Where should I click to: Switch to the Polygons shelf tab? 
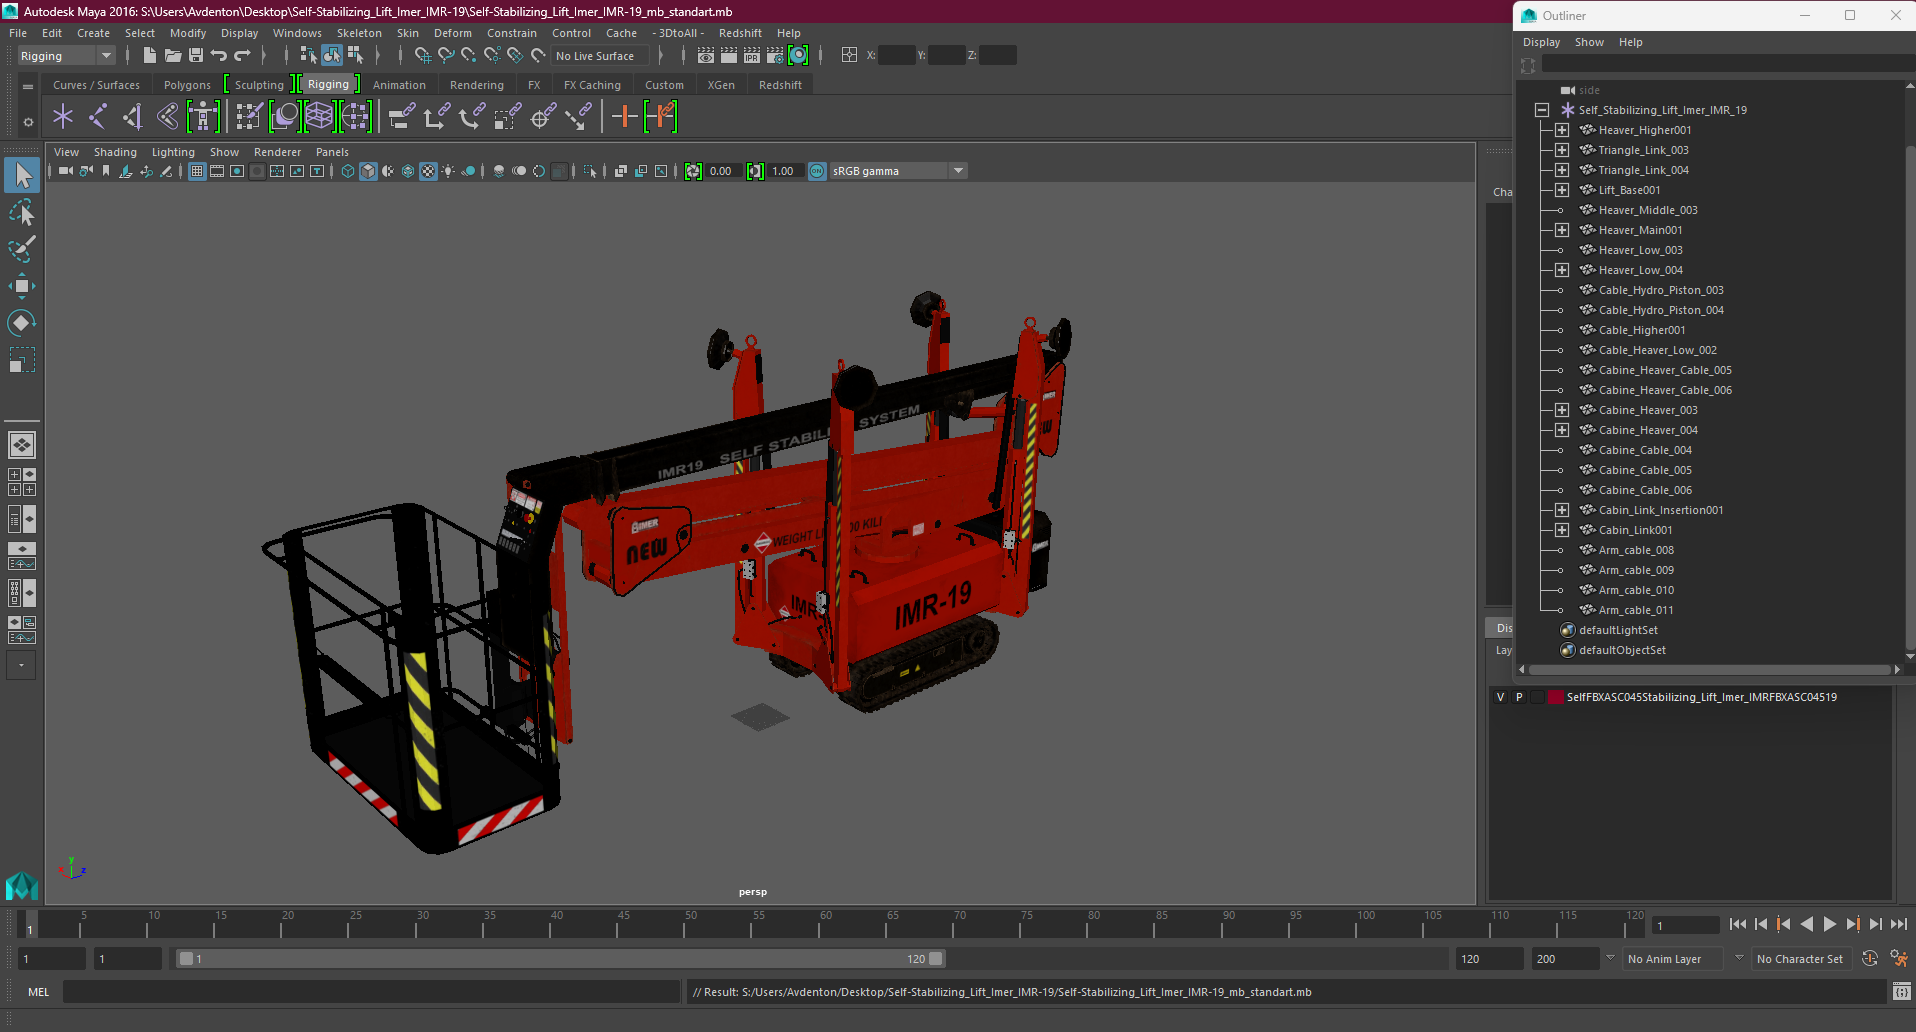tap(187, 85)
